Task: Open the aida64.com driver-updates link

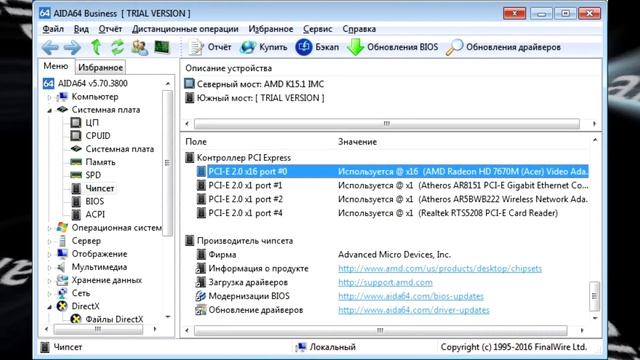Action: click(413, 310)
